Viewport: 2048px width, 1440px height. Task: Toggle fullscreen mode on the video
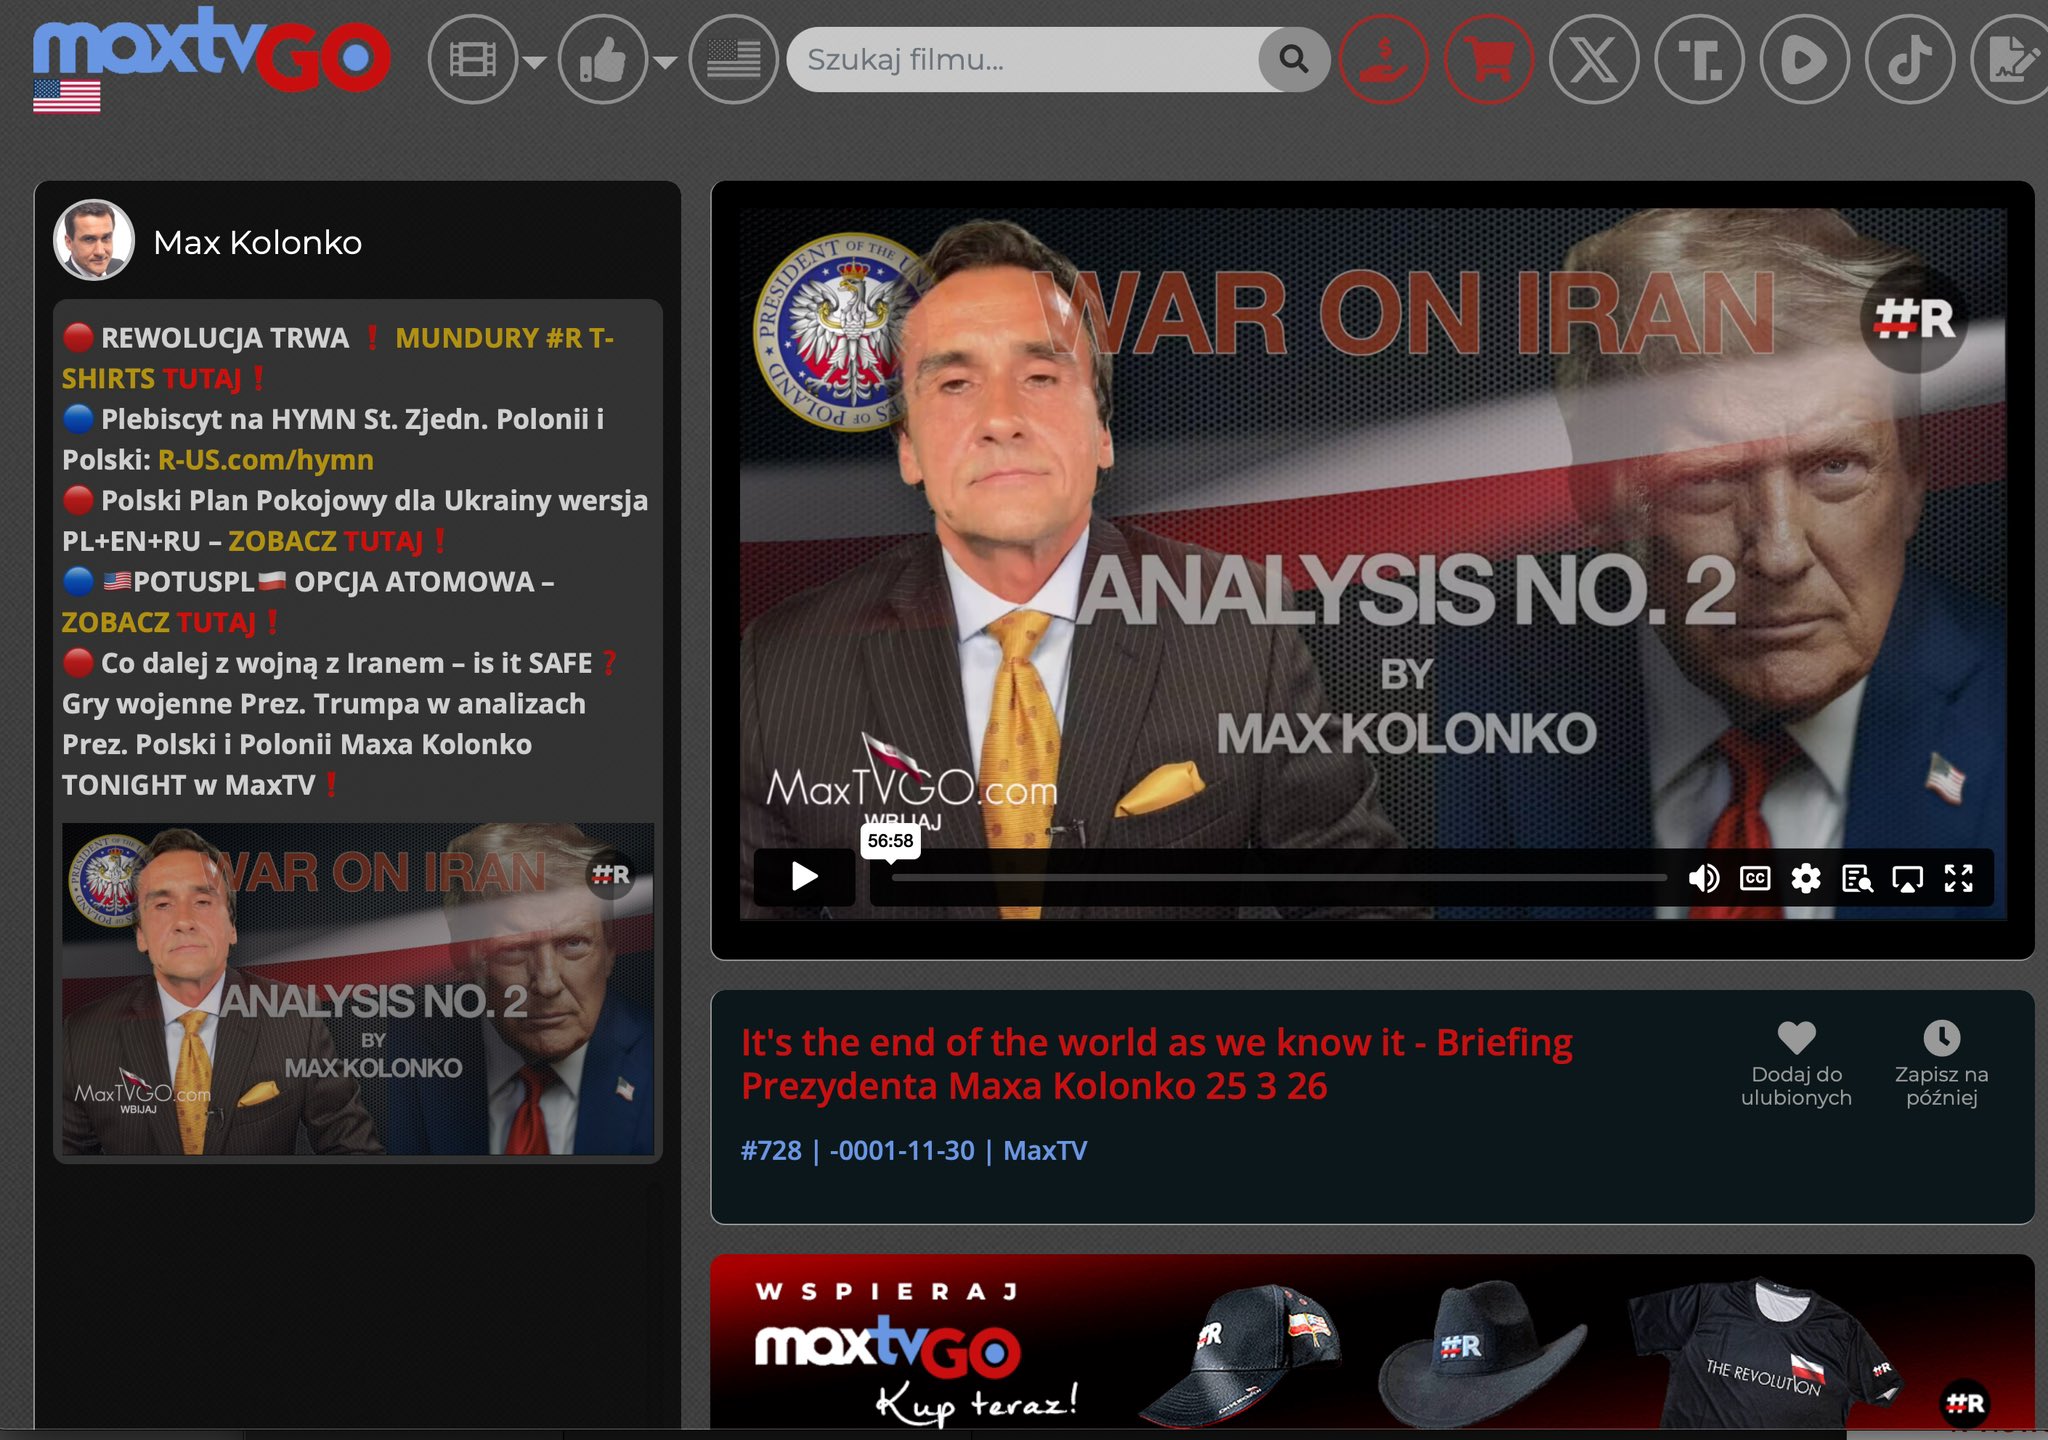[x=1958, y=878]
